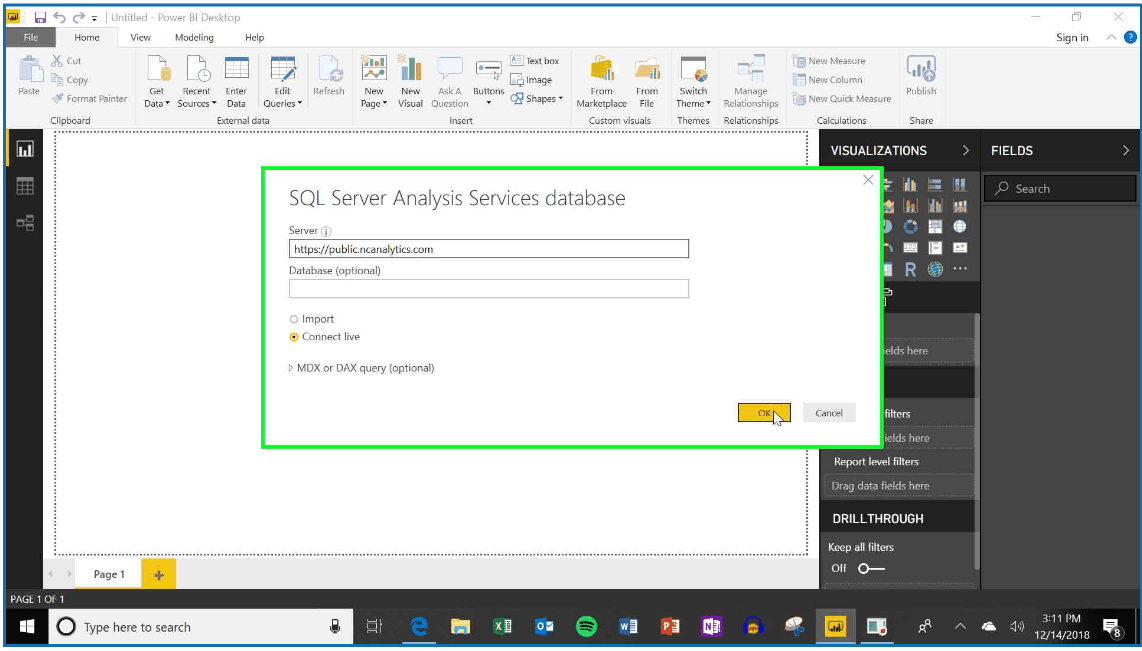Click the Save icon in title bar
This screenshot has width=1142, height=651.
(x=40, y=17)
